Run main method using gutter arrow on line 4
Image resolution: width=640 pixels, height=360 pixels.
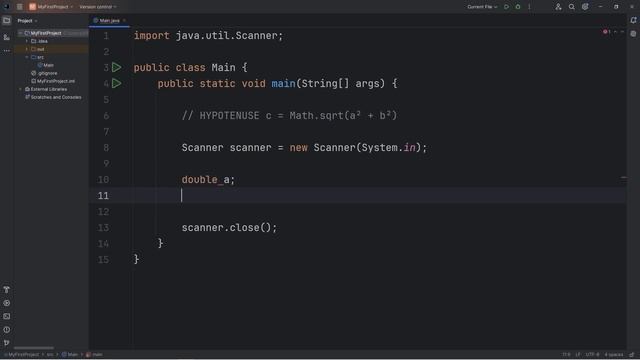click(117, 83)
